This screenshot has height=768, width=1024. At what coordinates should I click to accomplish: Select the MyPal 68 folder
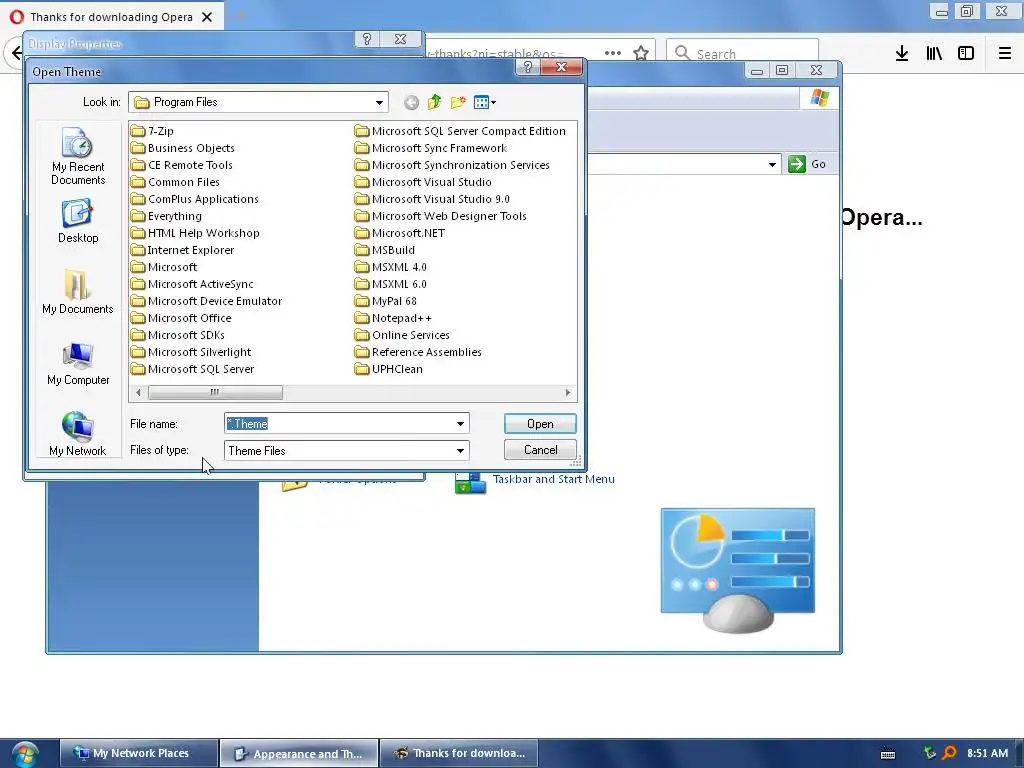point(386,301)
